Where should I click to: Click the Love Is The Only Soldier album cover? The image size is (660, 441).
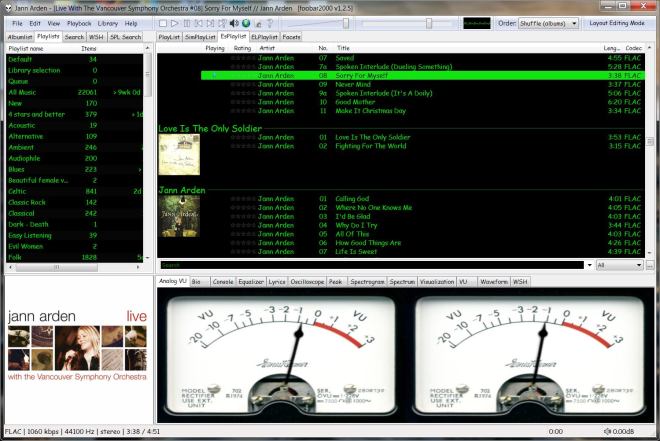click(x=179, y=154)
